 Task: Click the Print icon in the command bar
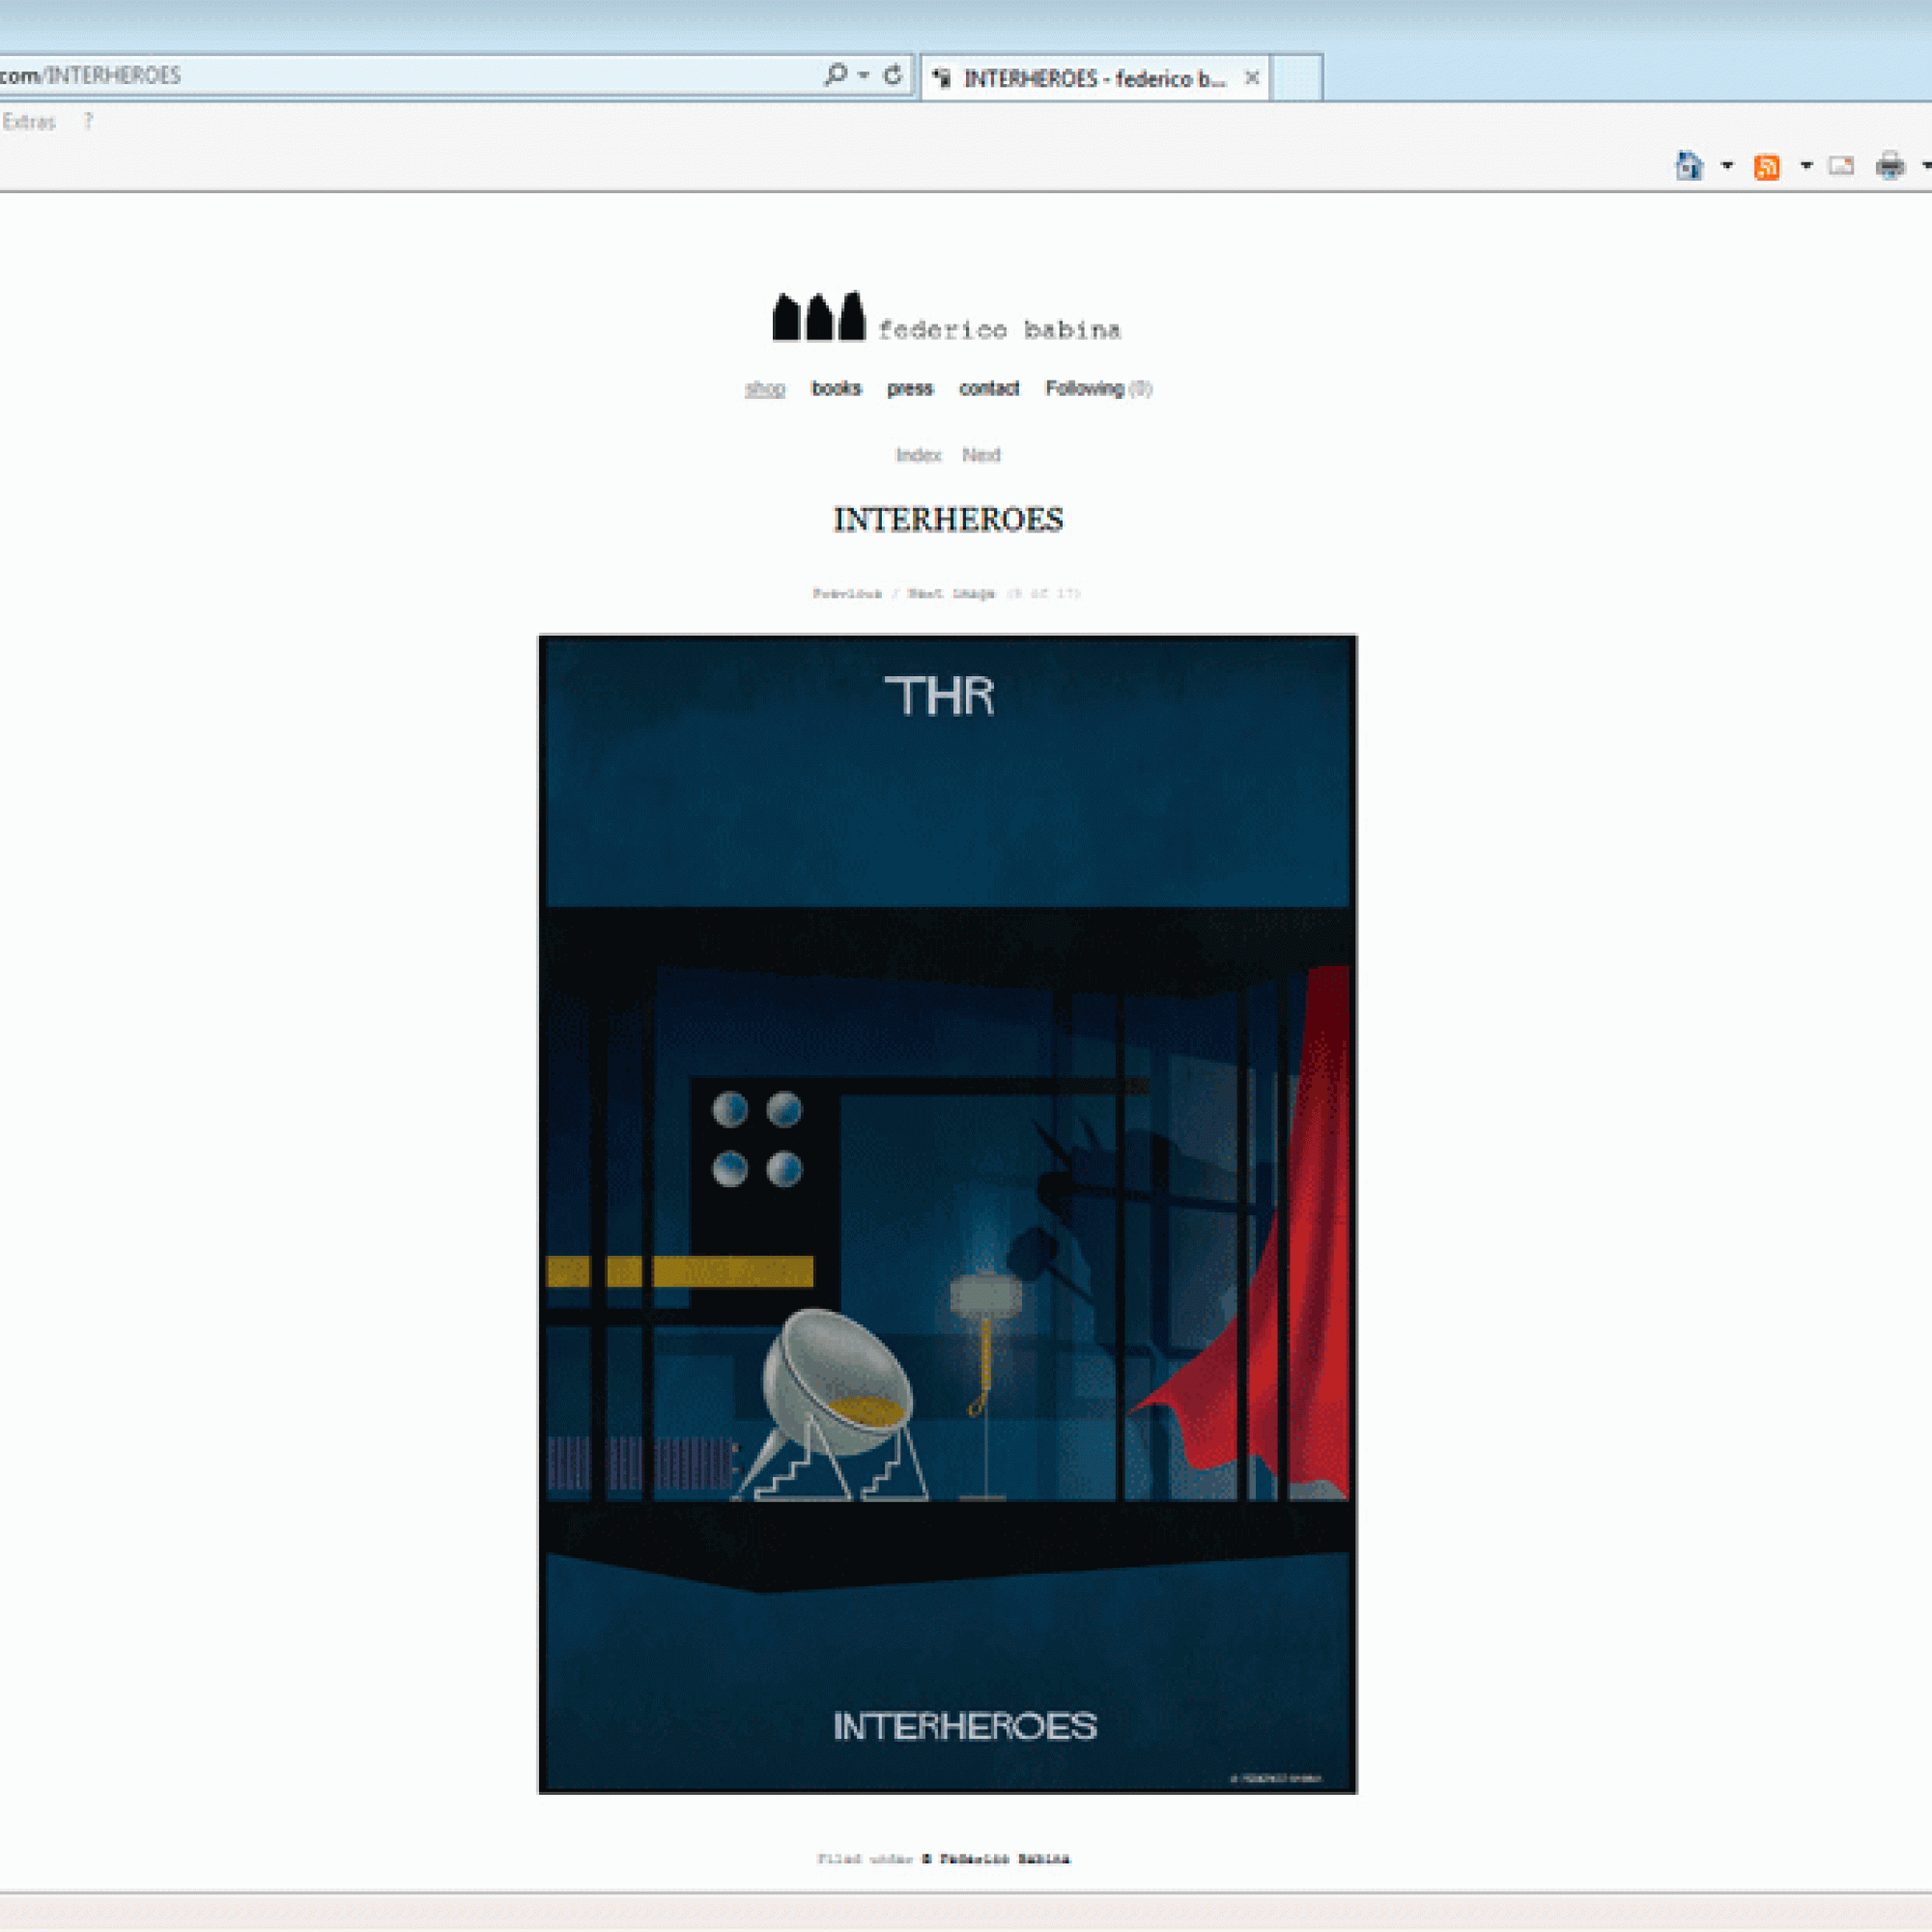click(1890, 165)
